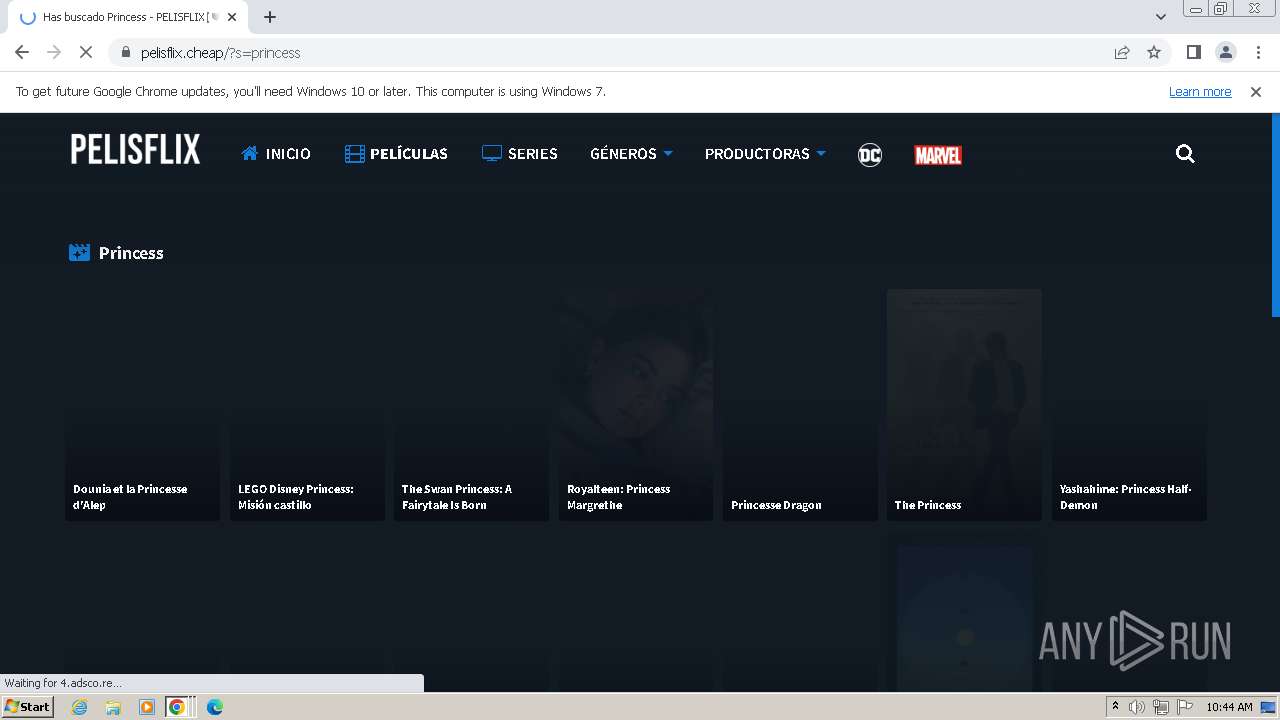Open Chrome profile avatar
Viewport: 1280px width, 720px height.
coord(1225,52)
